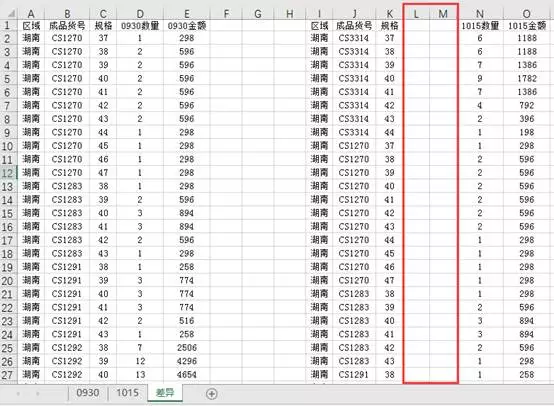Screen dimensions: 554x406
Task: Click empty cell M2 for a formula
Action: pyautogui.click(x=443, y=38)
